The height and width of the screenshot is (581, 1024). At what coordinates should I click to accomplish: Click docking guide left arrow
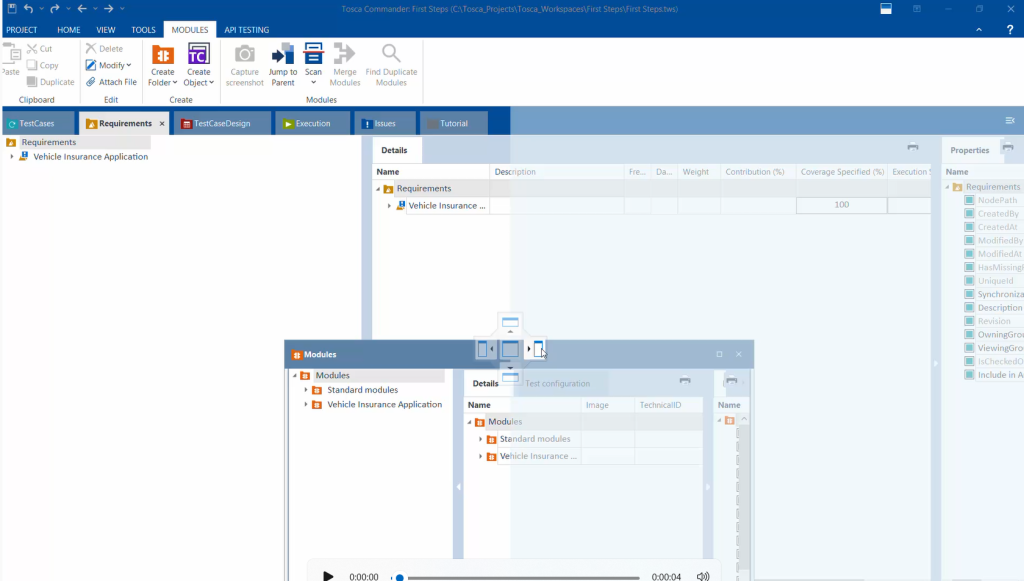(483, 349)
